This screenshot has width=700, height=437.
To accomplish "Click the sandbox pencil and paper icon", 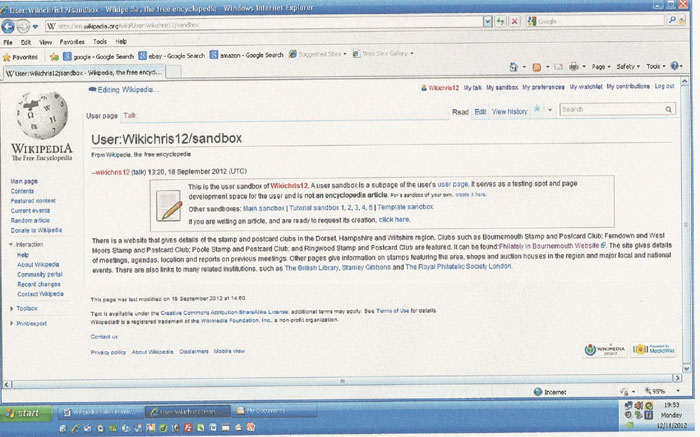I will (x=169, y=206).
